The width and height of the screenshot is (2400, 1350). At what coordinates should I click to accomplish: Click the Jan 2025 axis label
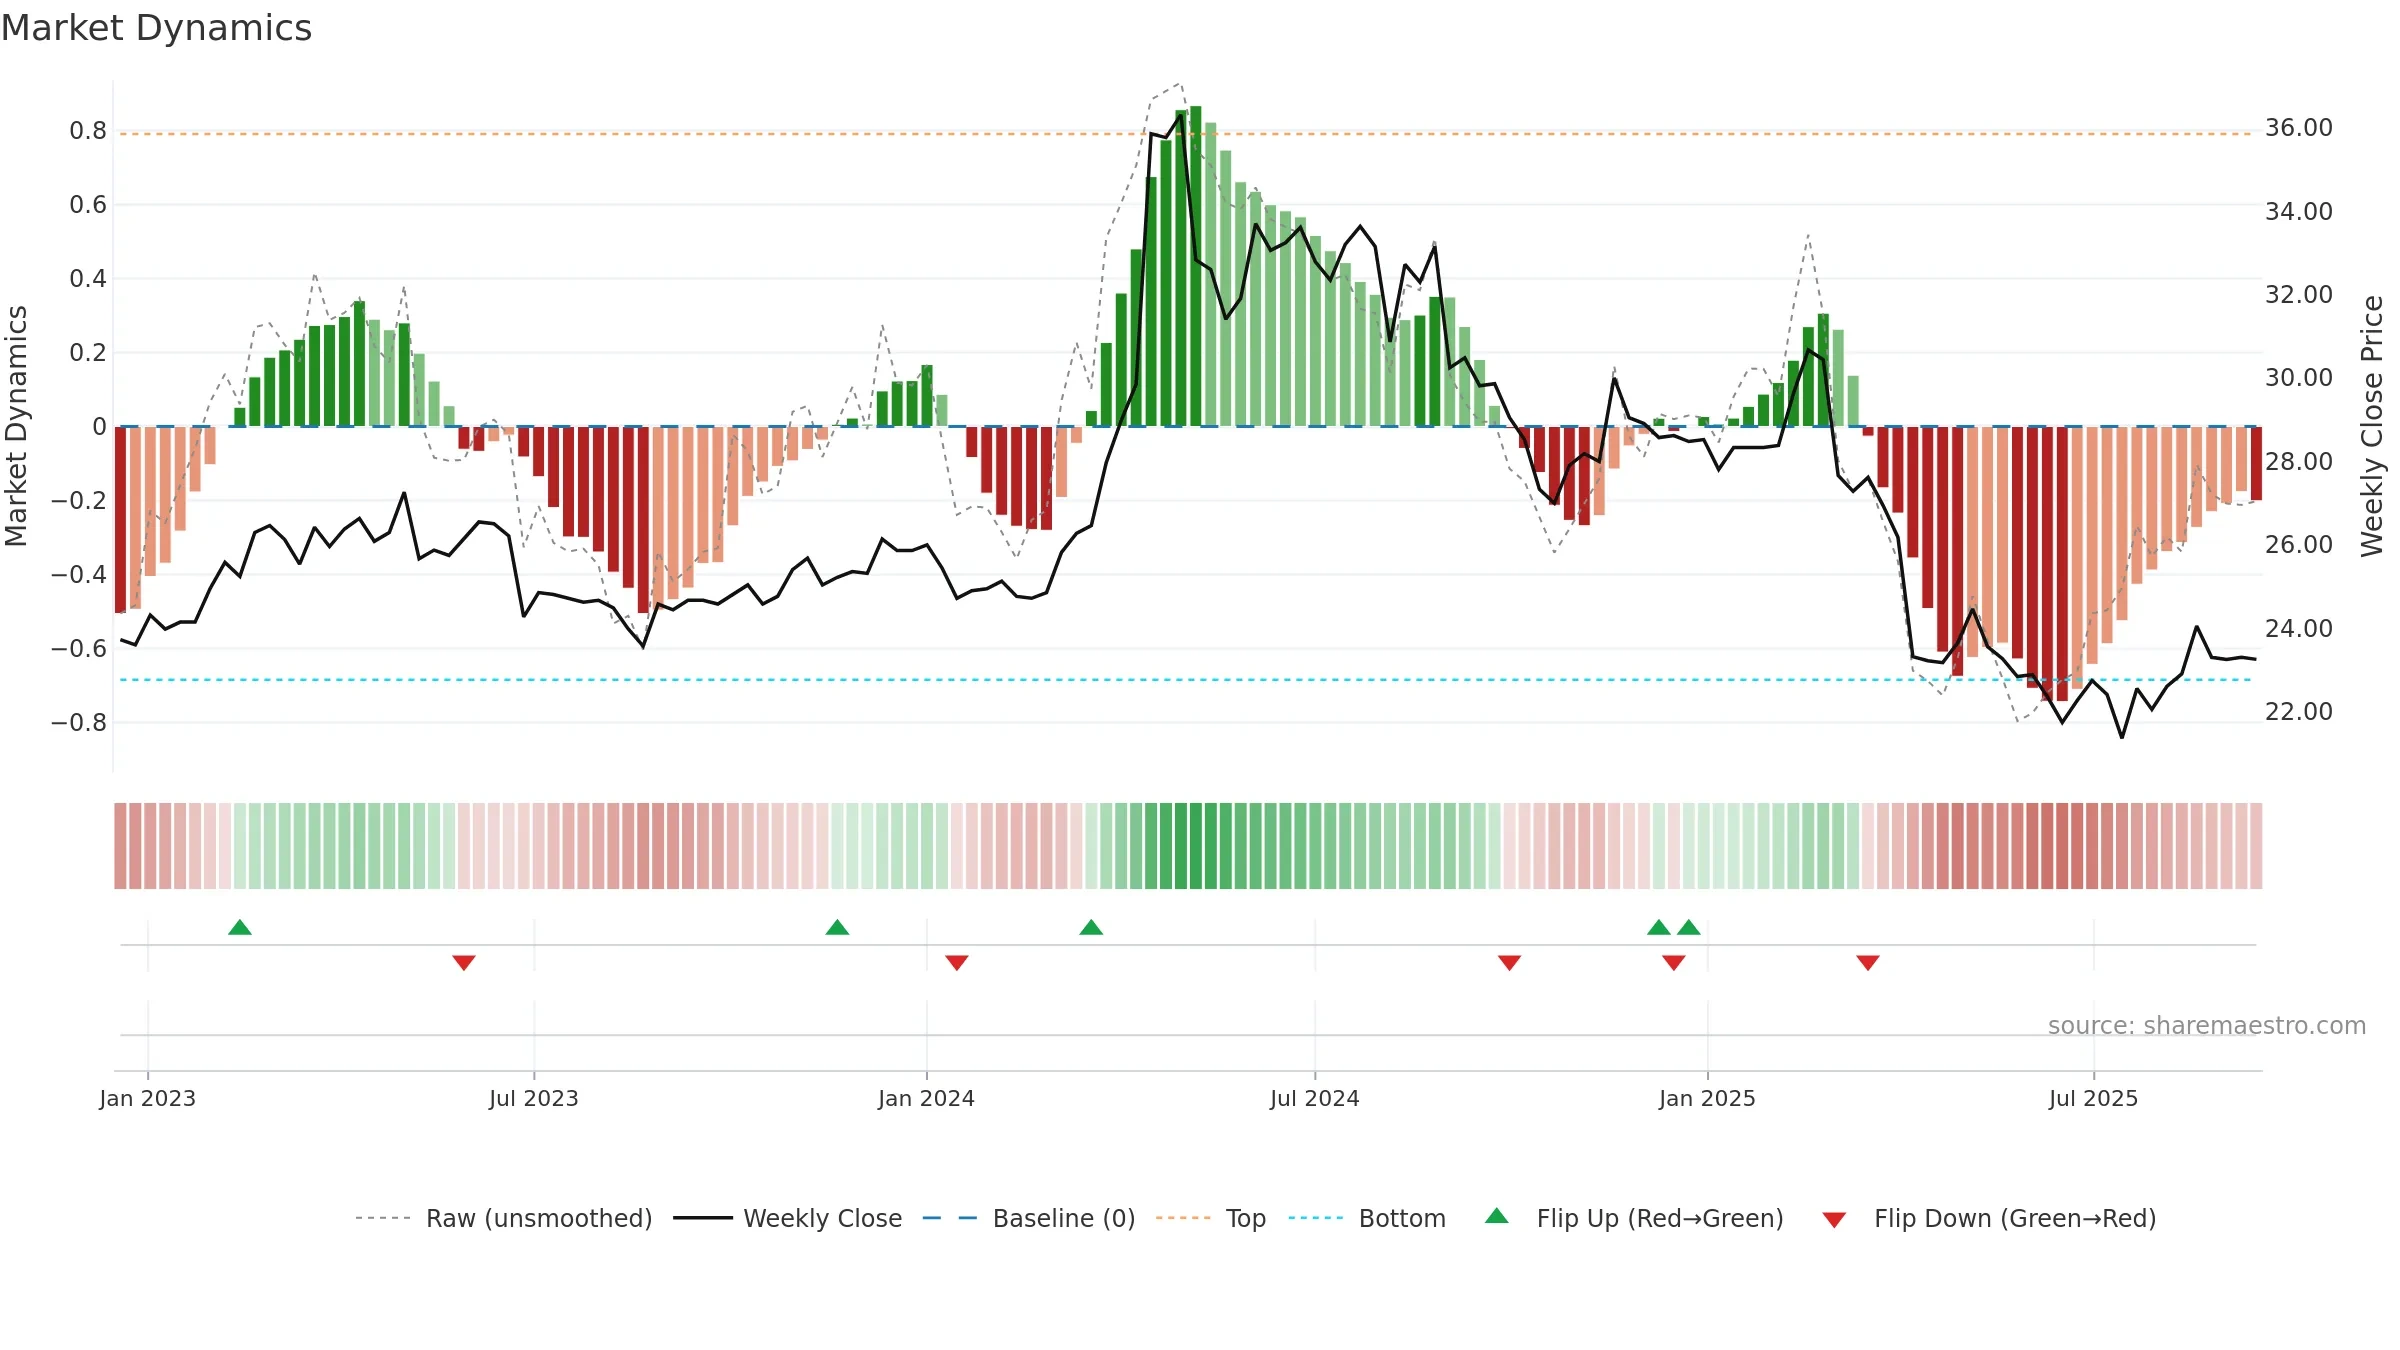1708,1098
